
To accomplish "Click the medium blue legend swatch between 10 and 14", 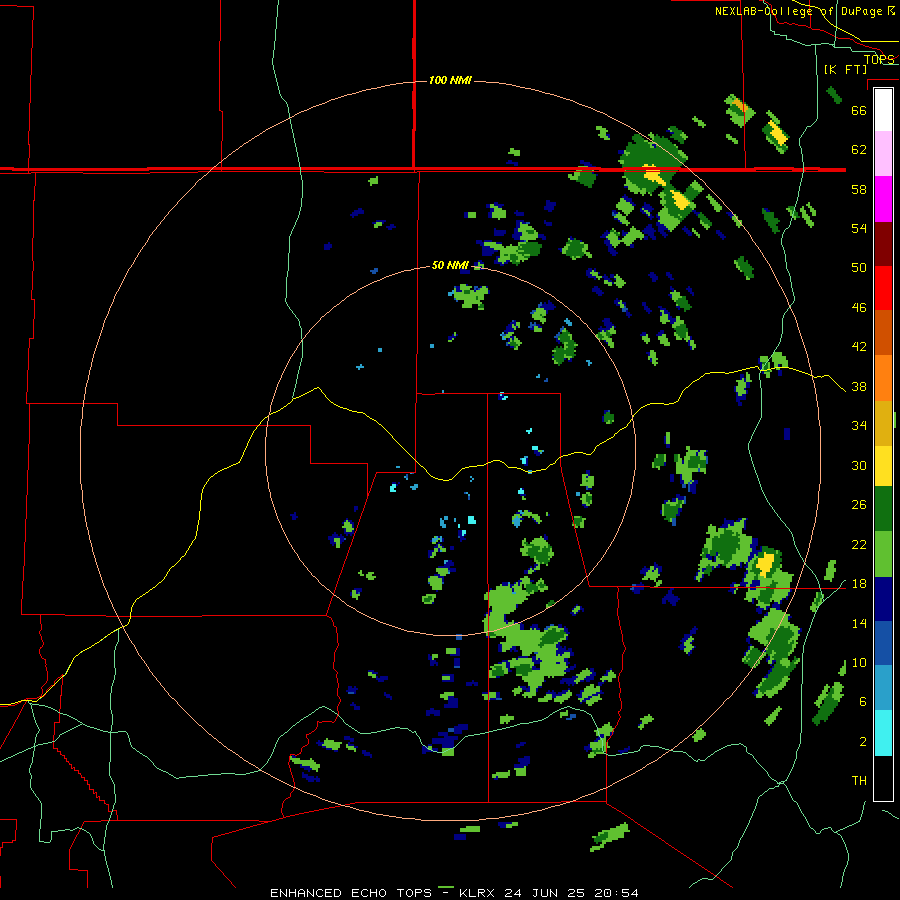I will tap(883, 643).
